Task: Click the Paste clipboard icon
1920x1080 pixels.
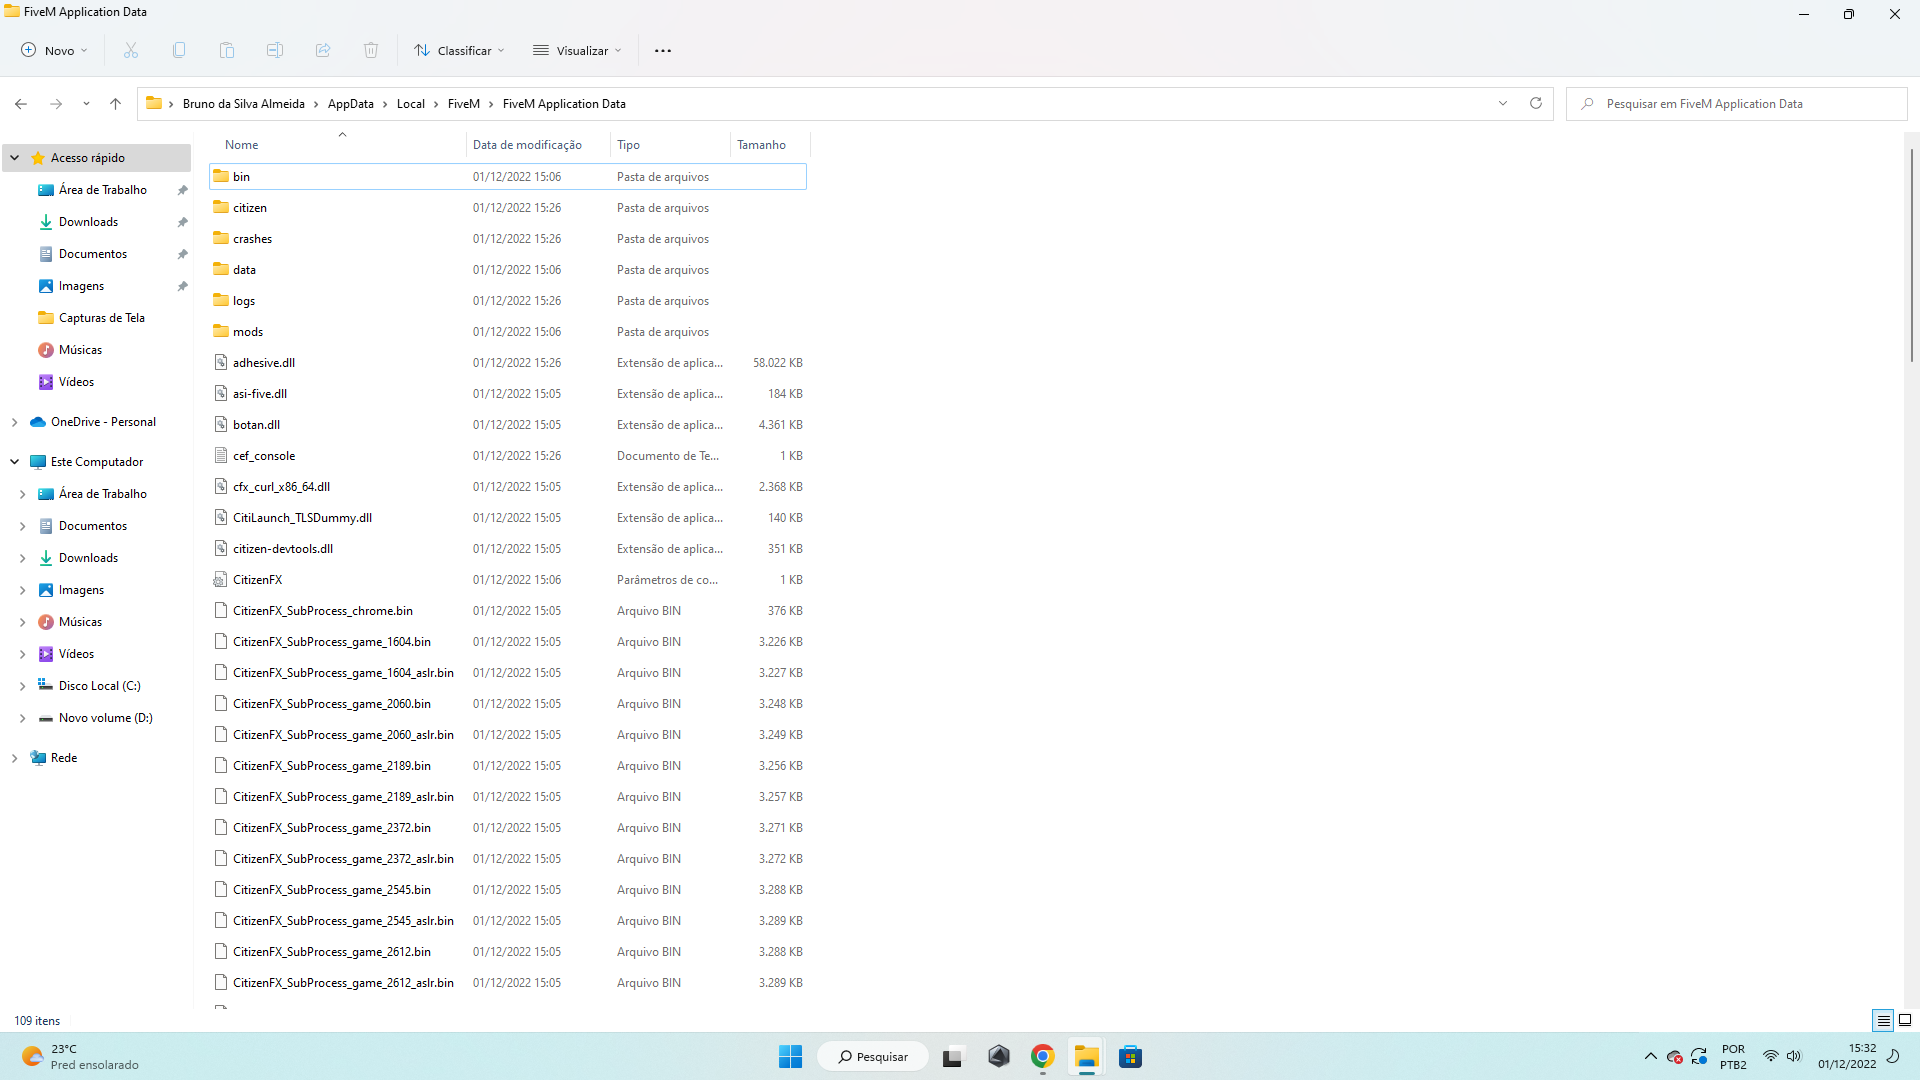Action: [227, 50]
